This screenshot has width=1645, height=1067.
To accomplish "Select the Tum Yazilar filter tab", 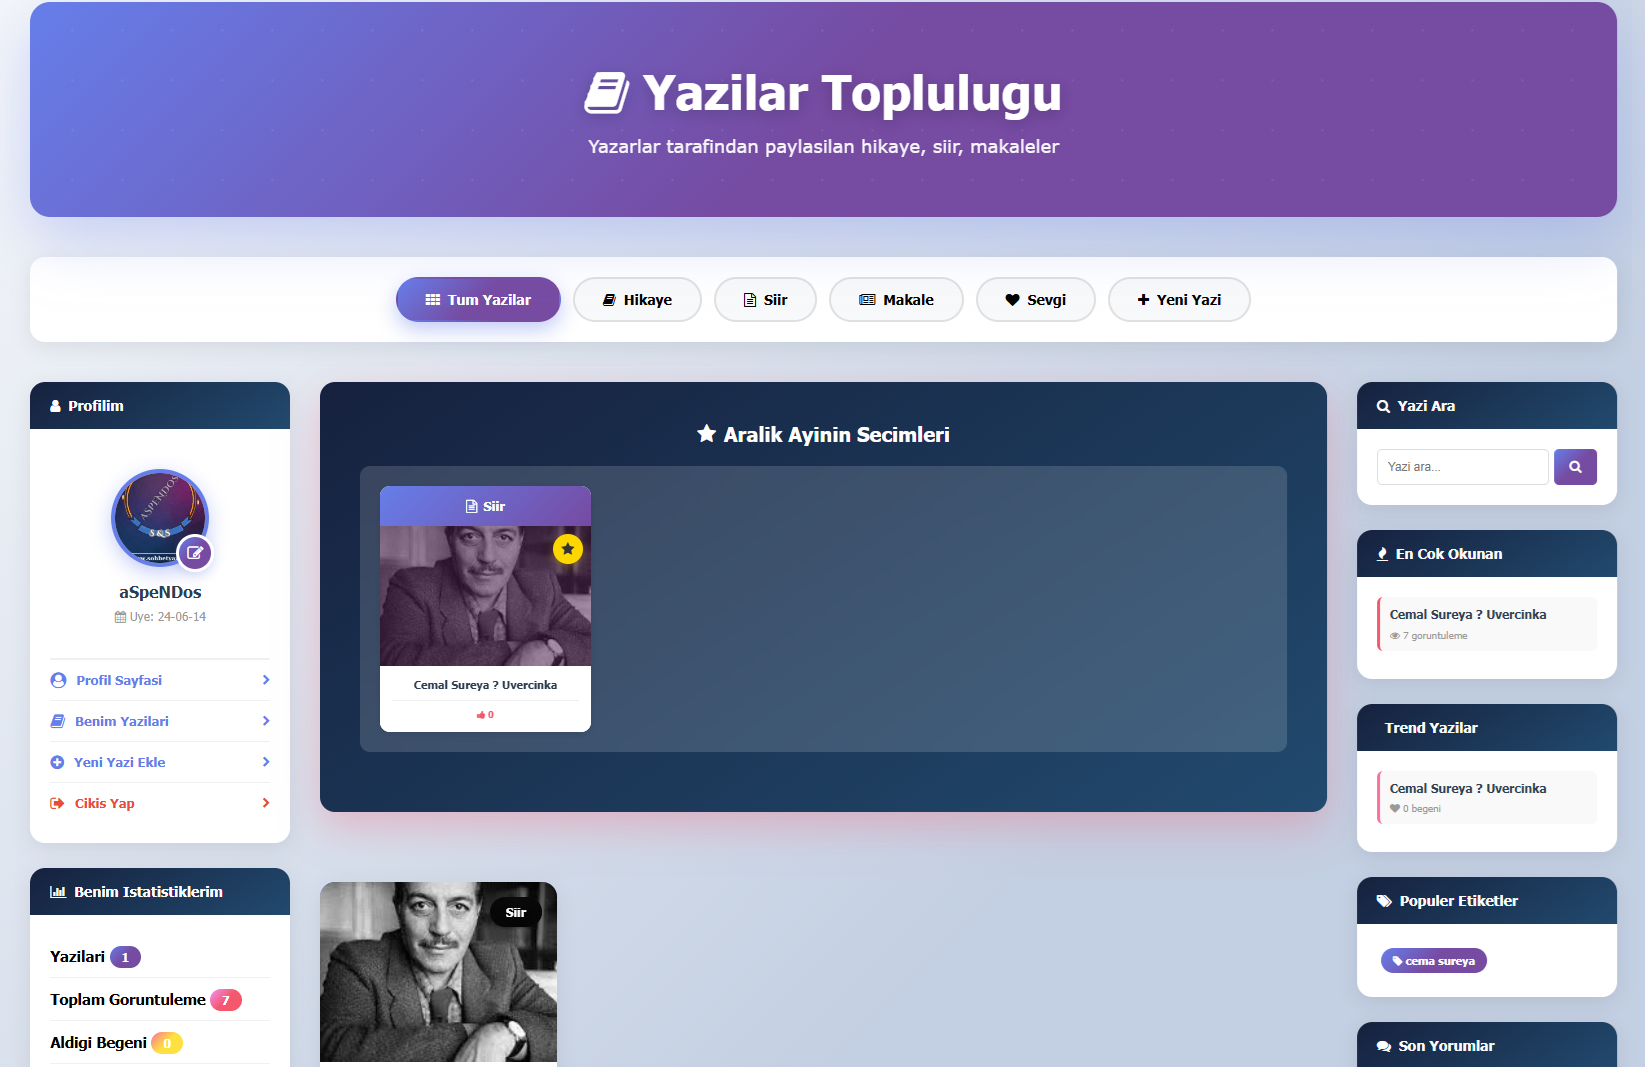I will coord(478,300).
